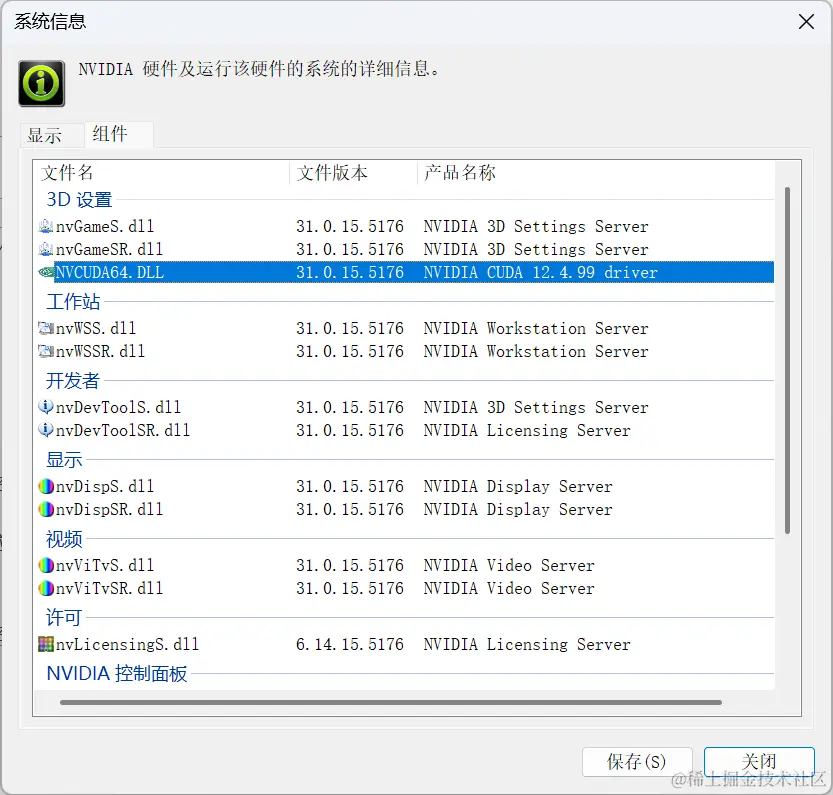Select the nvDispSR.dll file name
The width and height of the screenshot is (833, 795).
109,509
